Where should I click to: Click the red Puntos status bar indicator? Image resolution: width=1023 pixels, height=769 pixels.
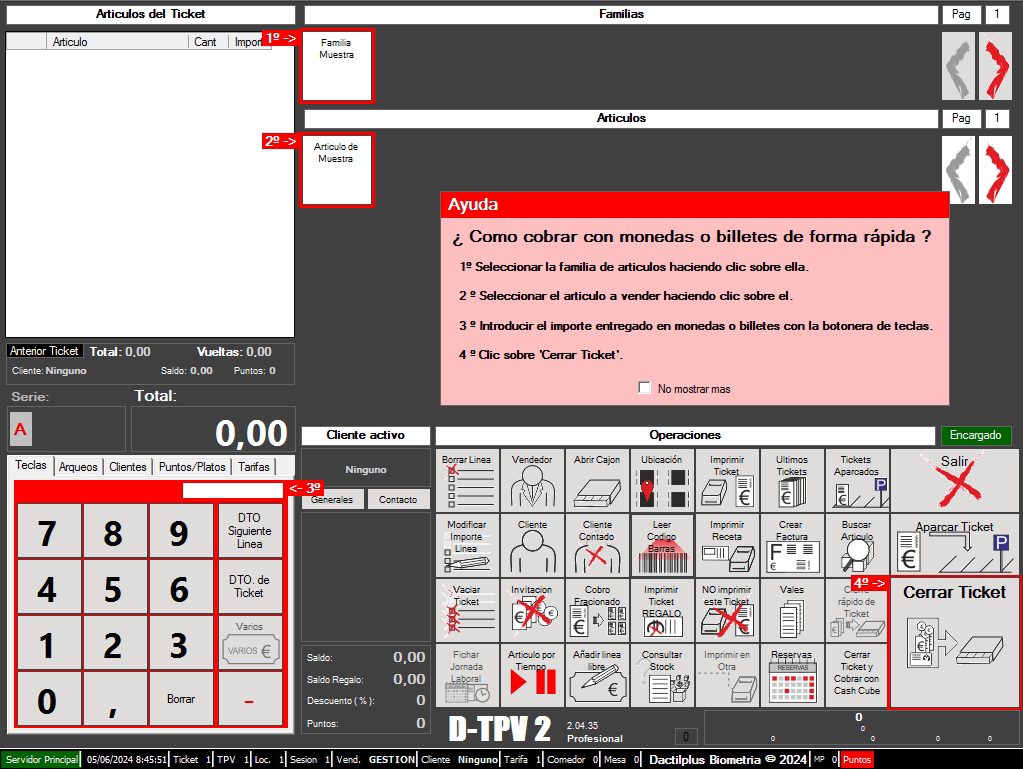coord(857,759)
